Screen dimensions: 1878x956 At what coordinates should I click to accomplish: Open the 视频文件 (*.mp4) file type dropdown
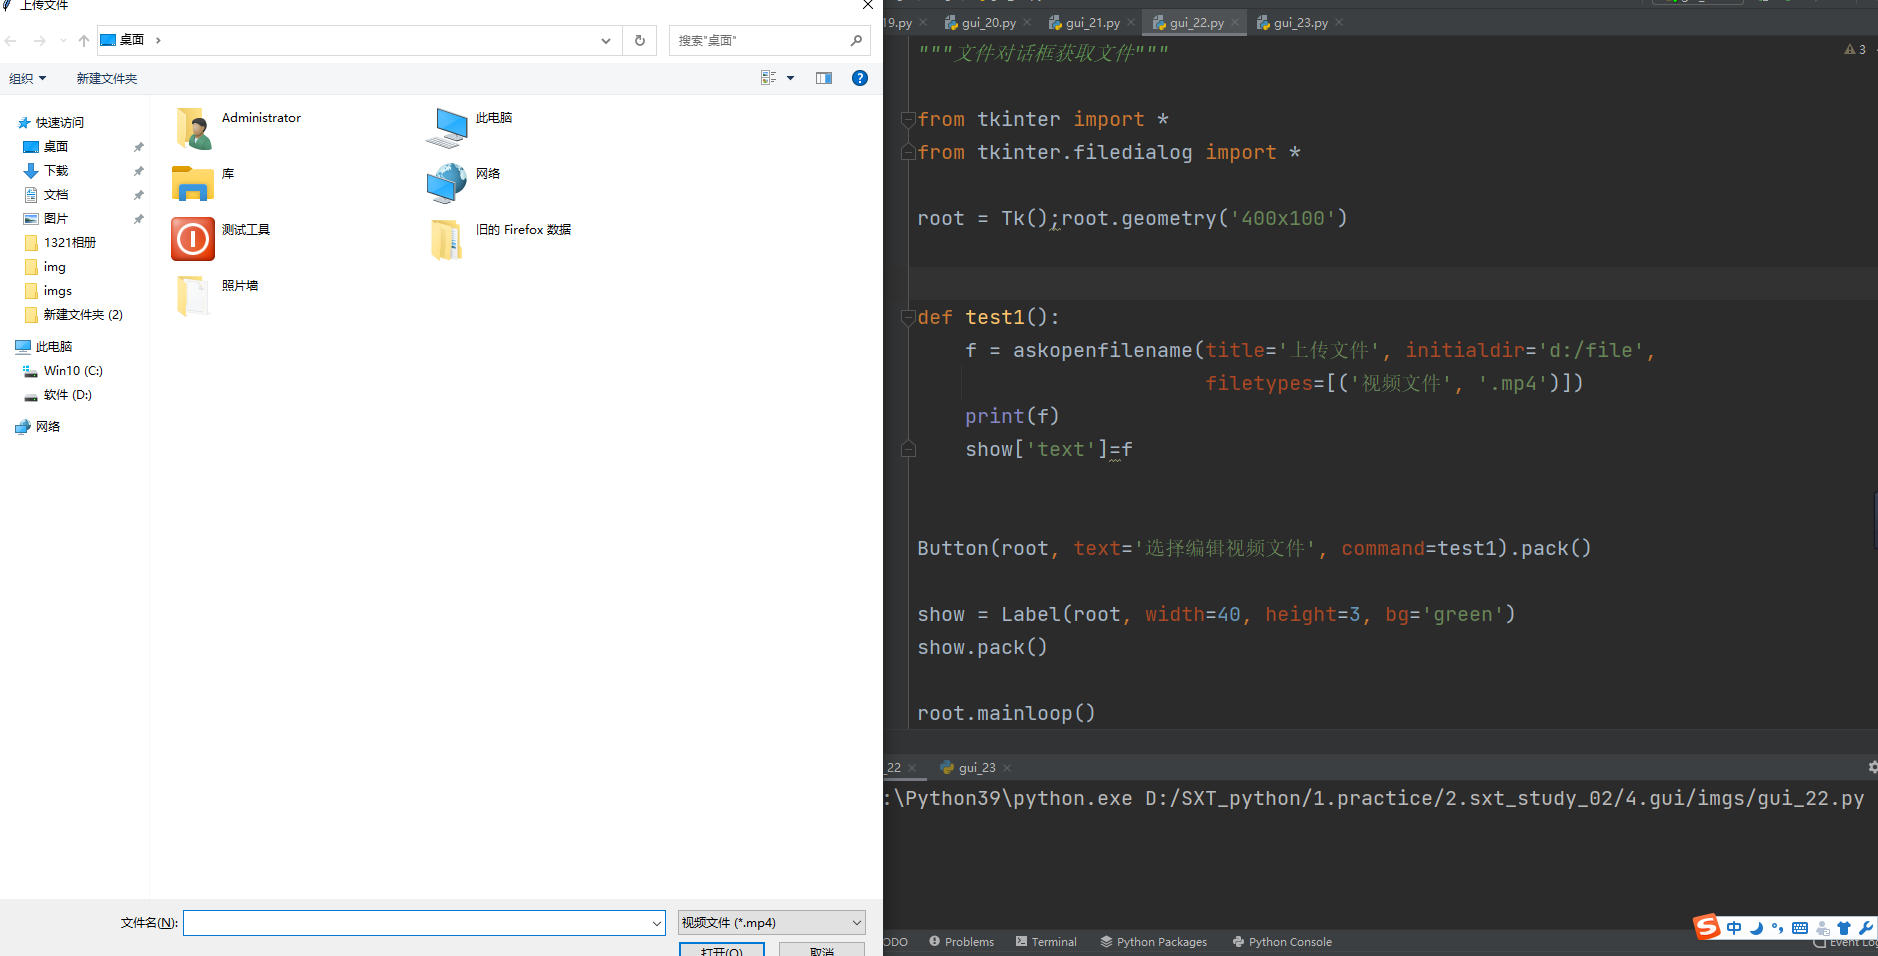771,923
